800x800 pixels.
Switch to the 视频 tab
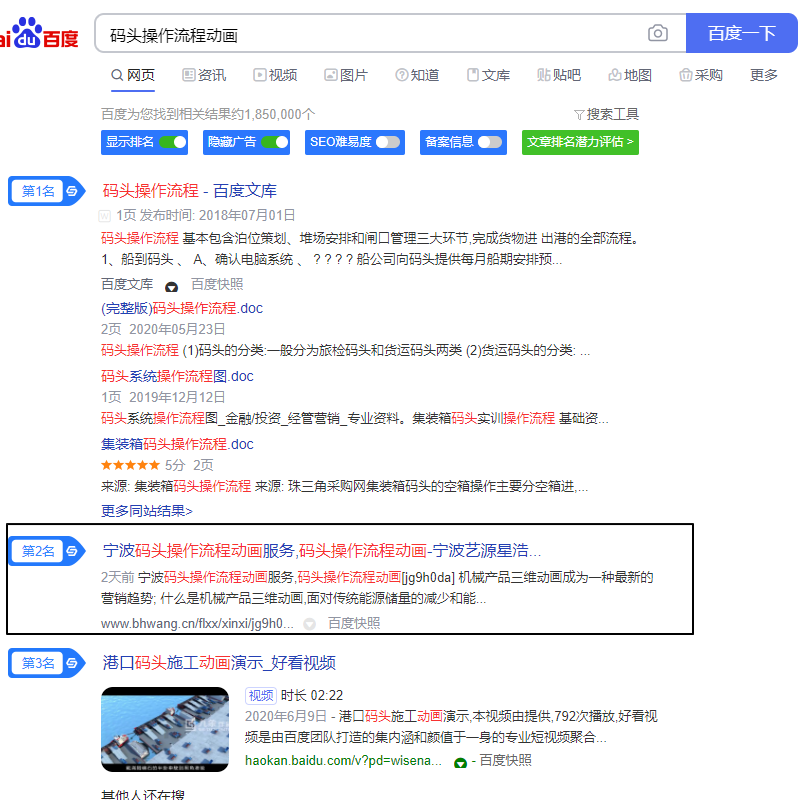tap(275, 76)
